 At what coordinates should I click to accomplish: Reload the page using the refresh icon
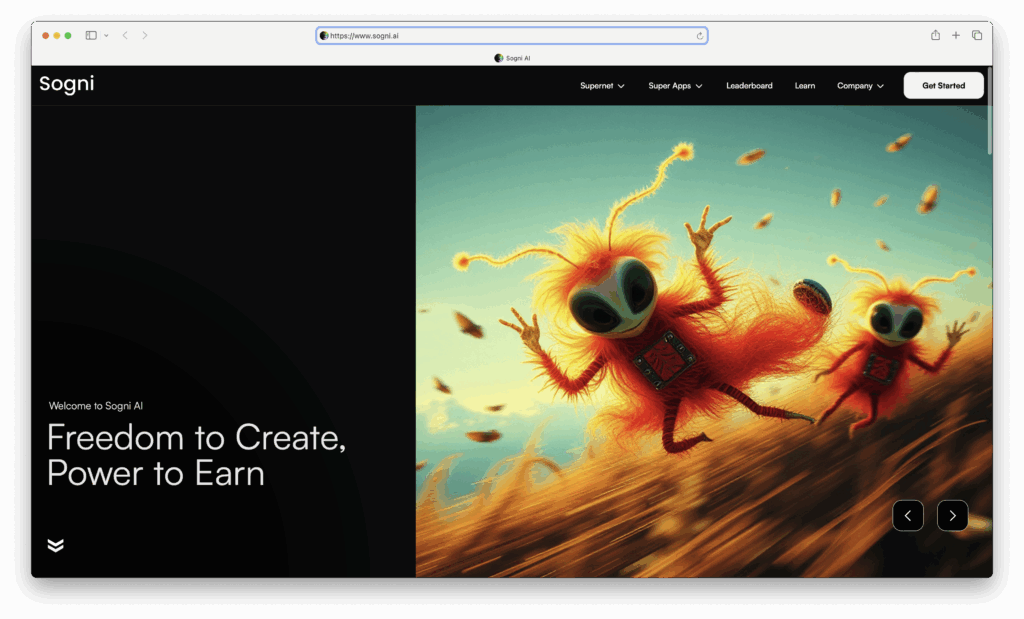[x=699, y=36]
